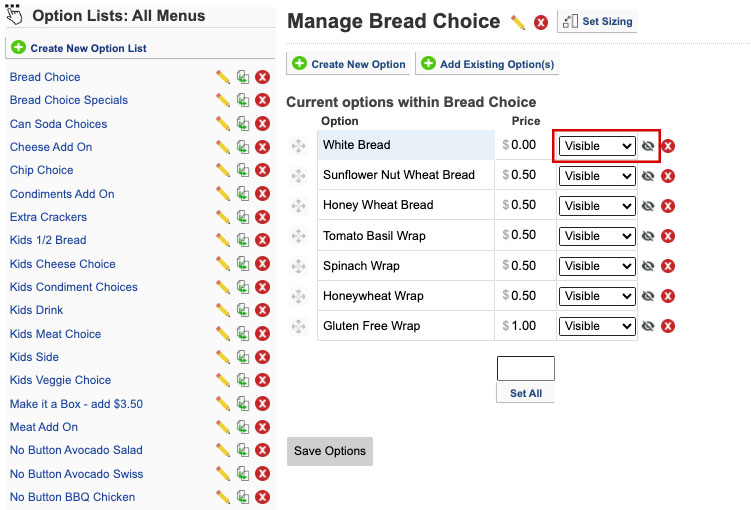Copy the Chip Choice option list
Image resolution: width=751 pixels, height=510 pixels.
tap(243, 170)
